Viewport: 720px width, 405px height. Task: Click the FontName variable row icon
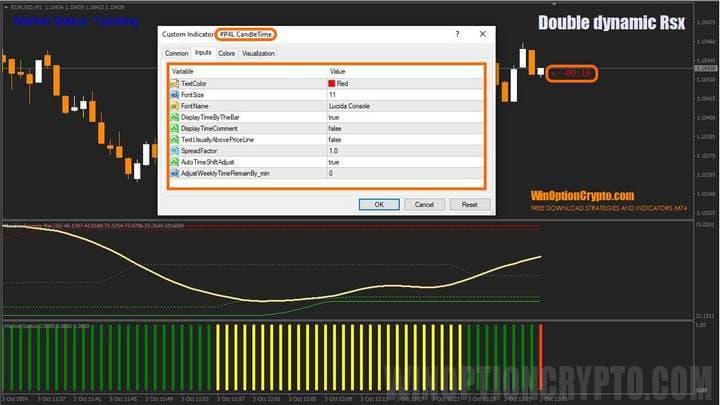point(174,106)
